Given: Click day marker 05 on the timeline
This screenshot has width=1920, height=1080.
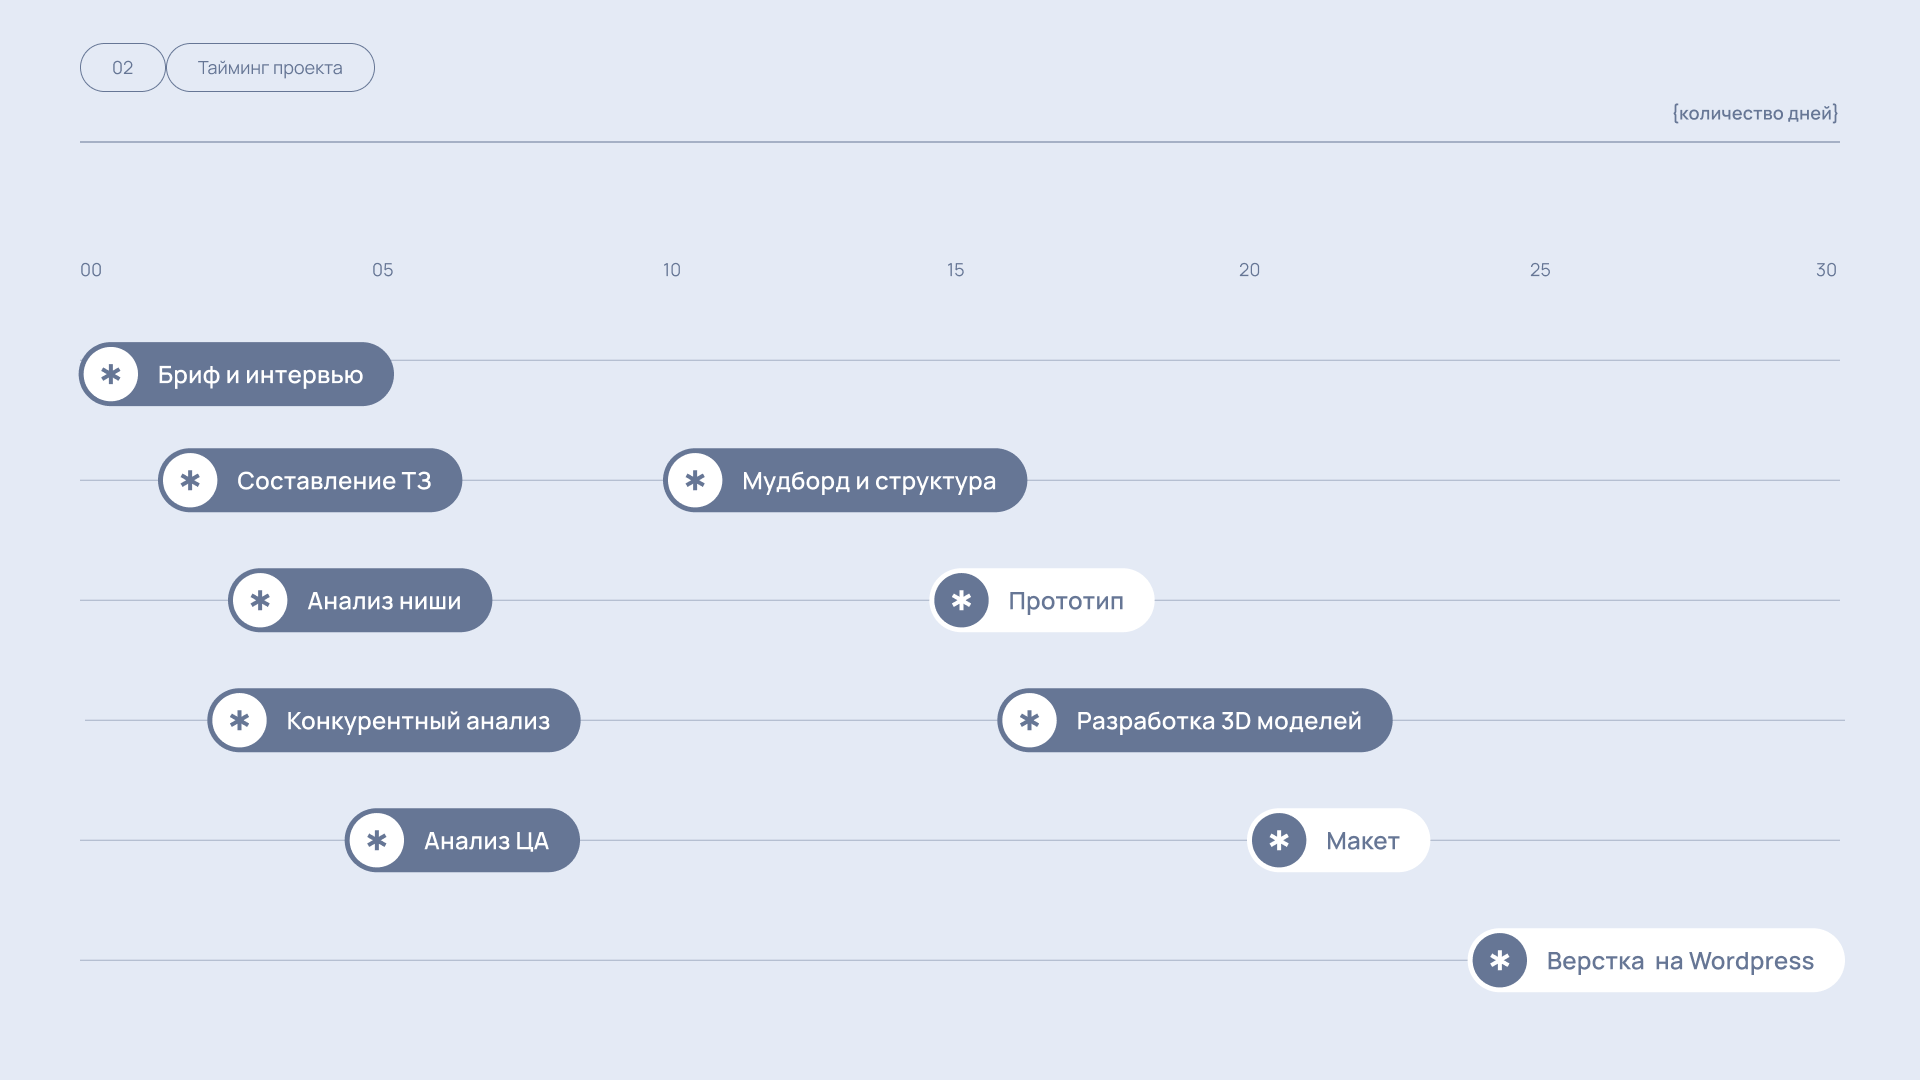Looking at the screenshot, I should [382, 270].
